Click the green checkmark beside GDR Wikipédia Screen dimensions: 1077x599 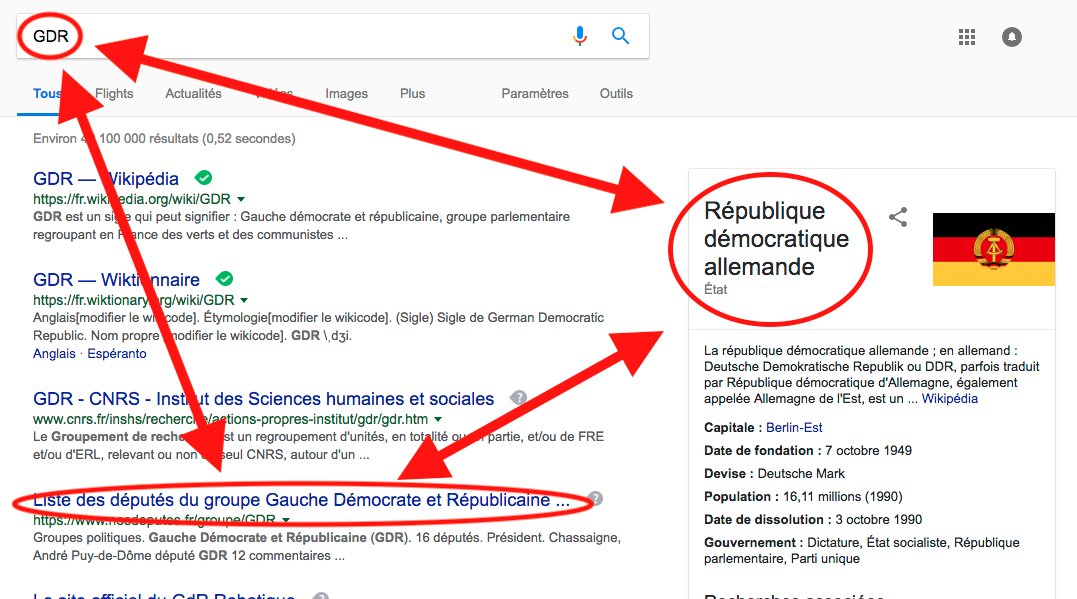pyautogui.click(x=203, y=178)
